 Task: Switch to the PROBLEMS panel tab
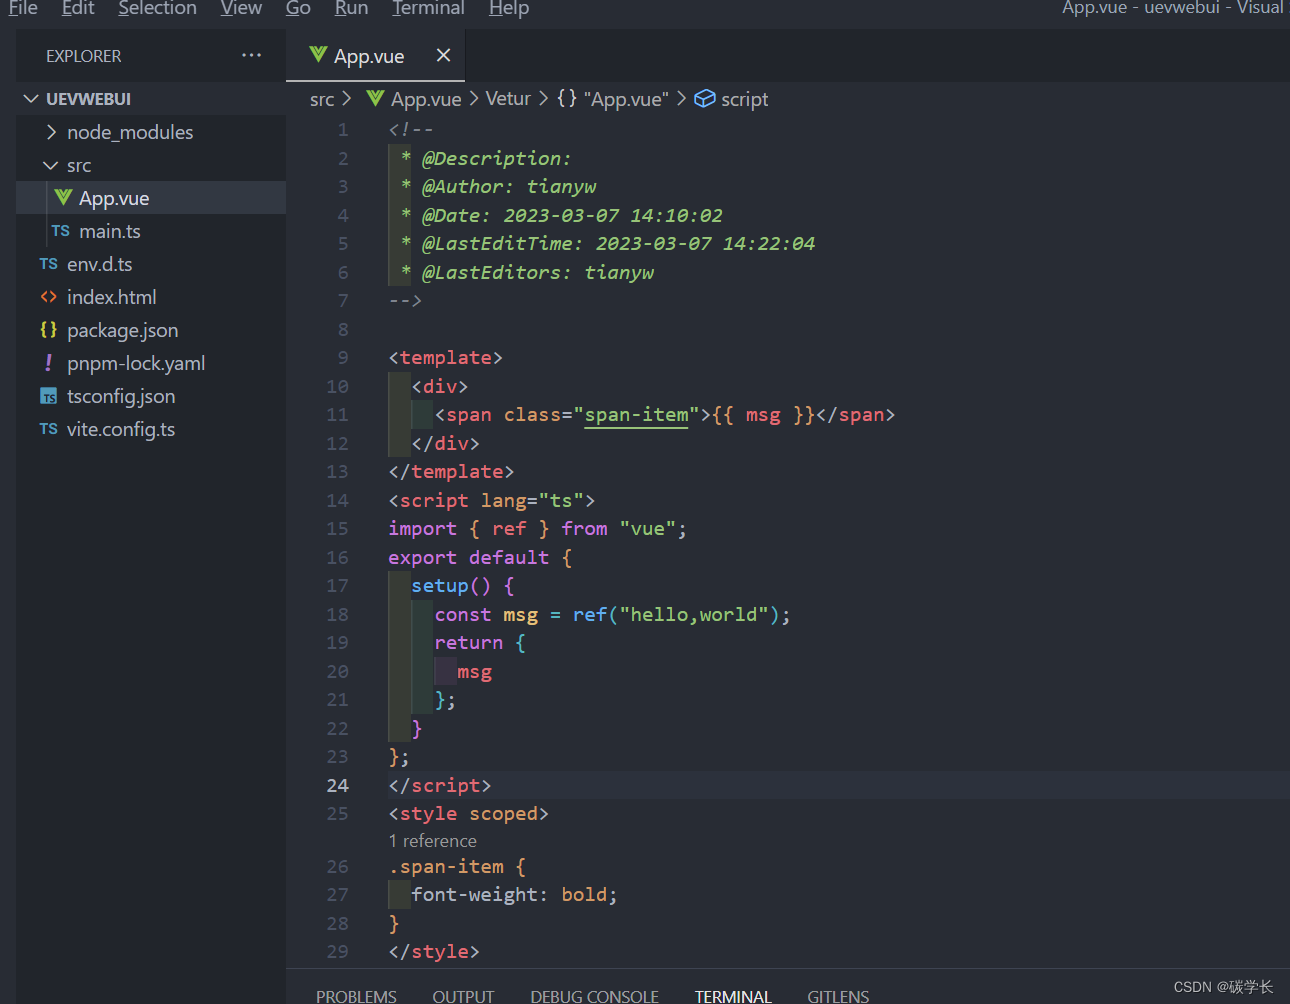click(356, 996)
